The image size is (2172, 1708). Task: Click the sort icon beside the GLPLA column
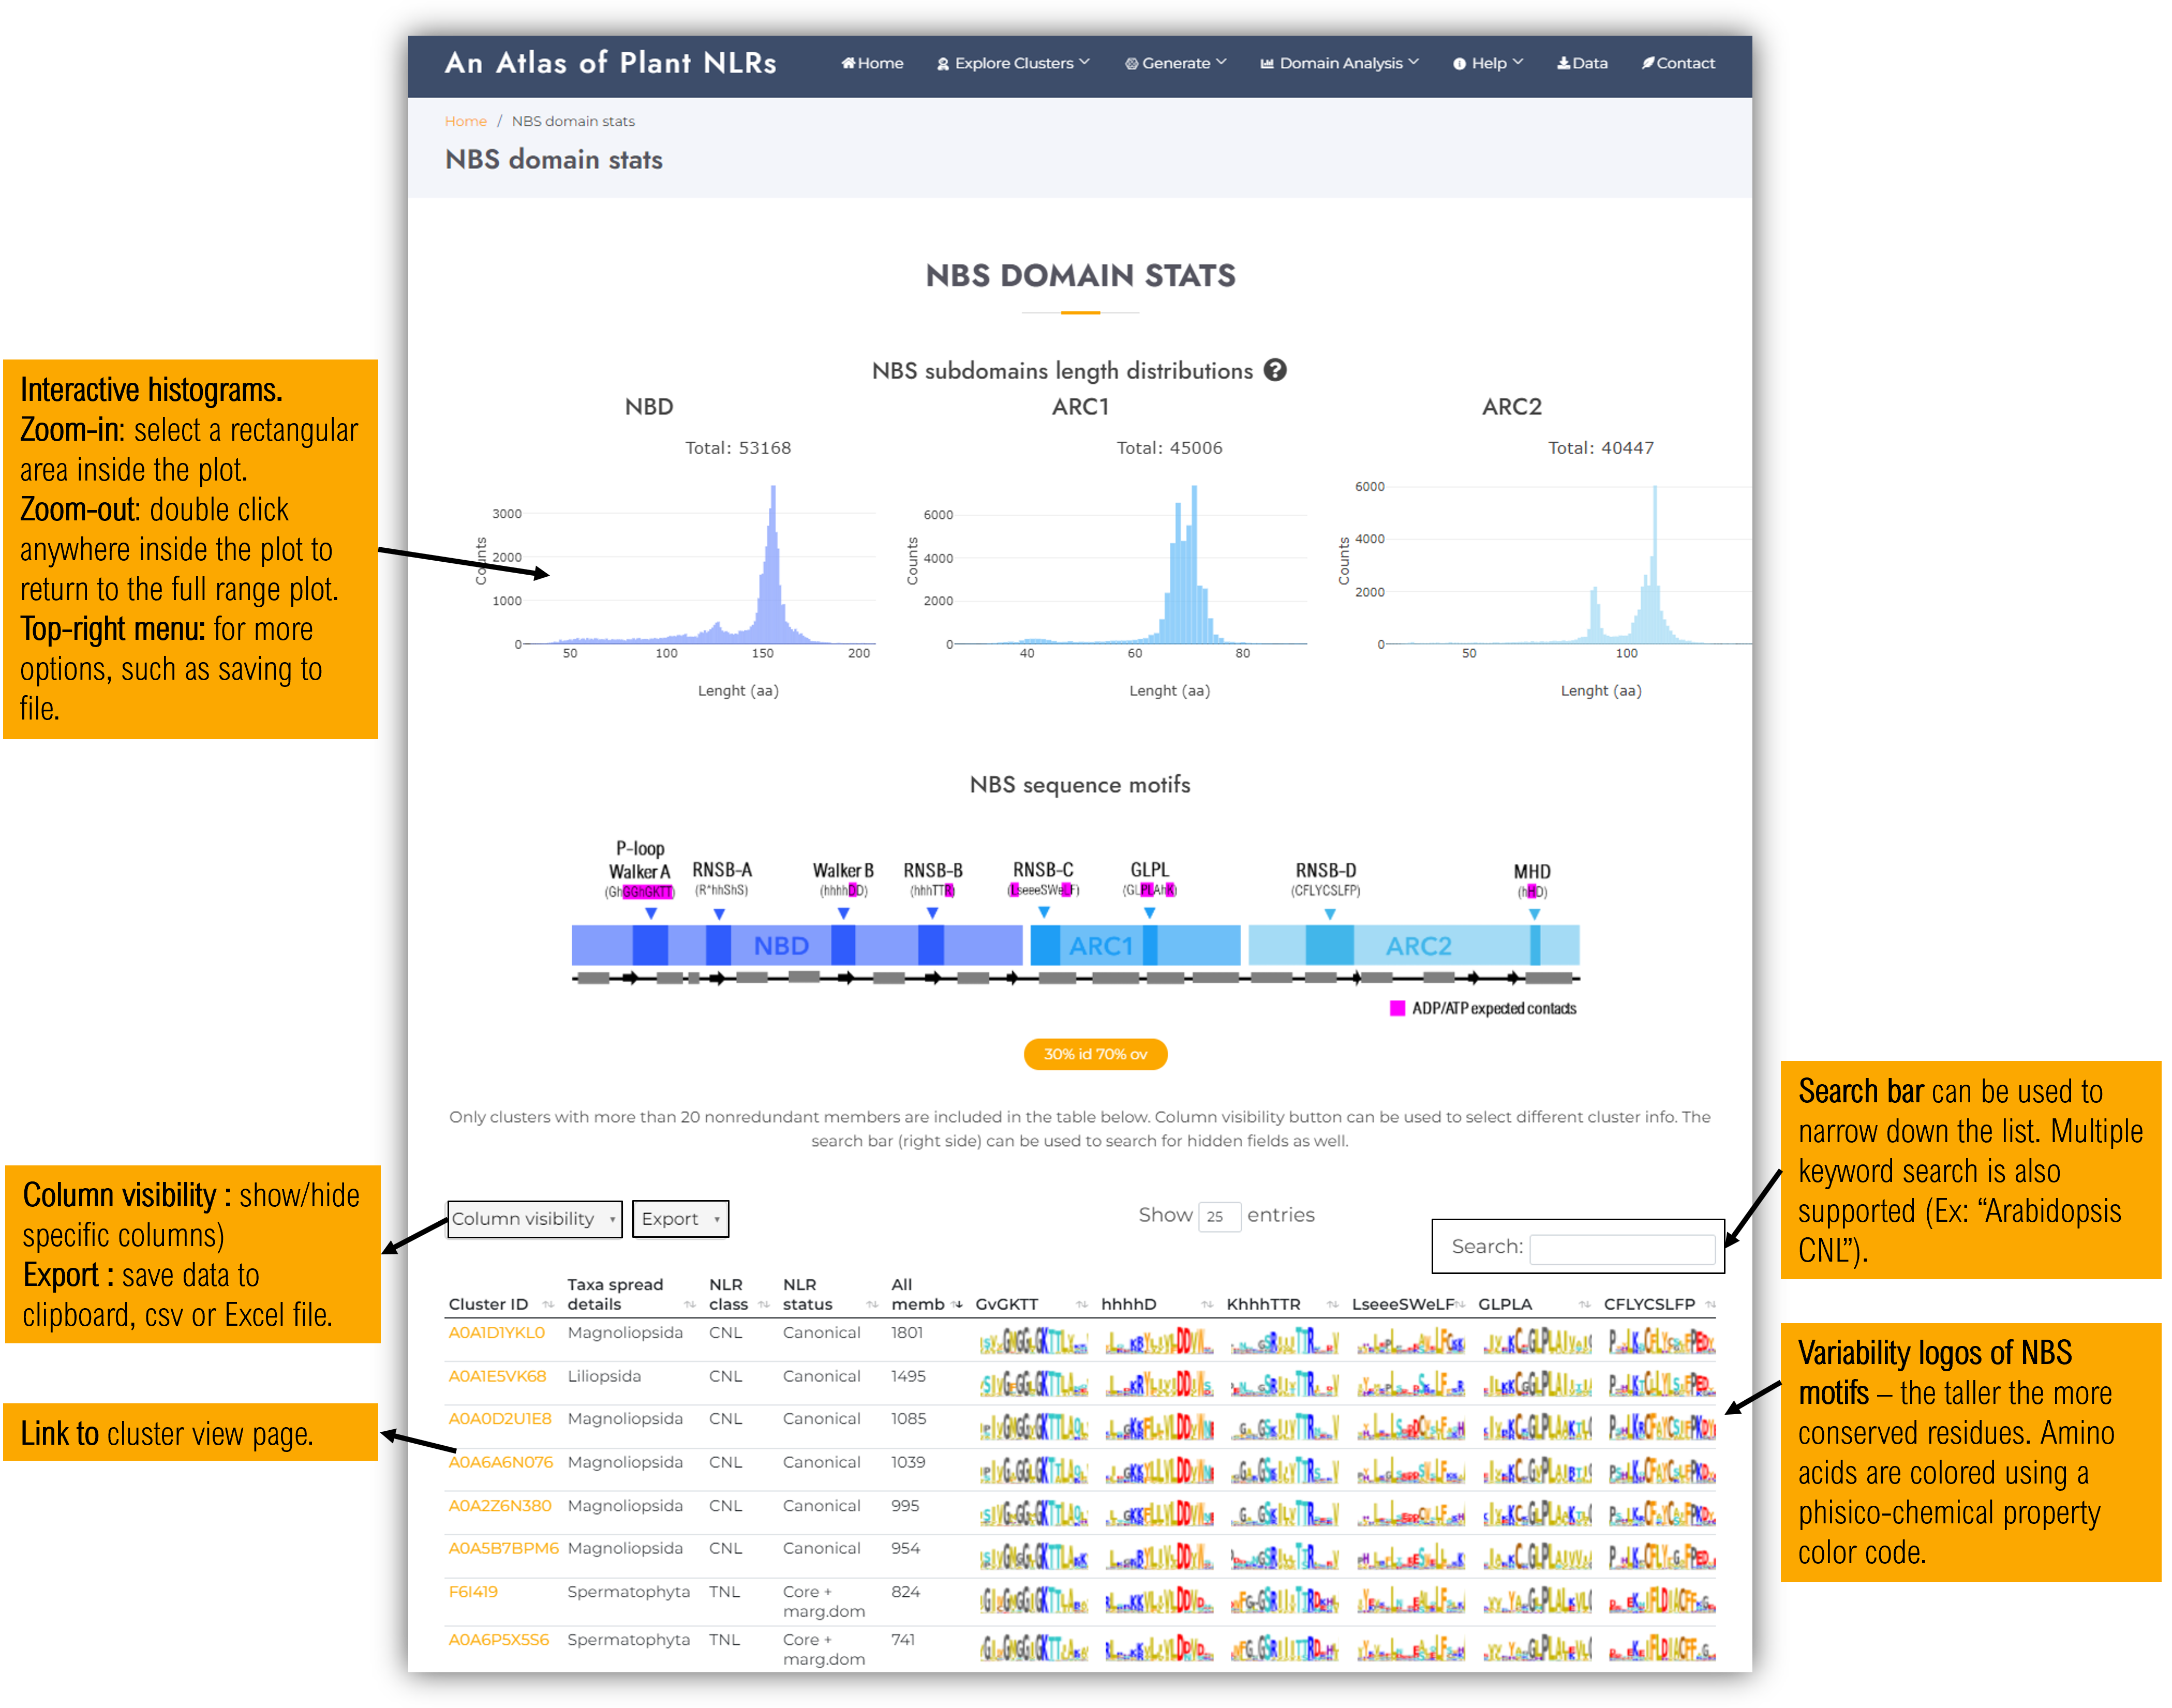point(1584,1305)
